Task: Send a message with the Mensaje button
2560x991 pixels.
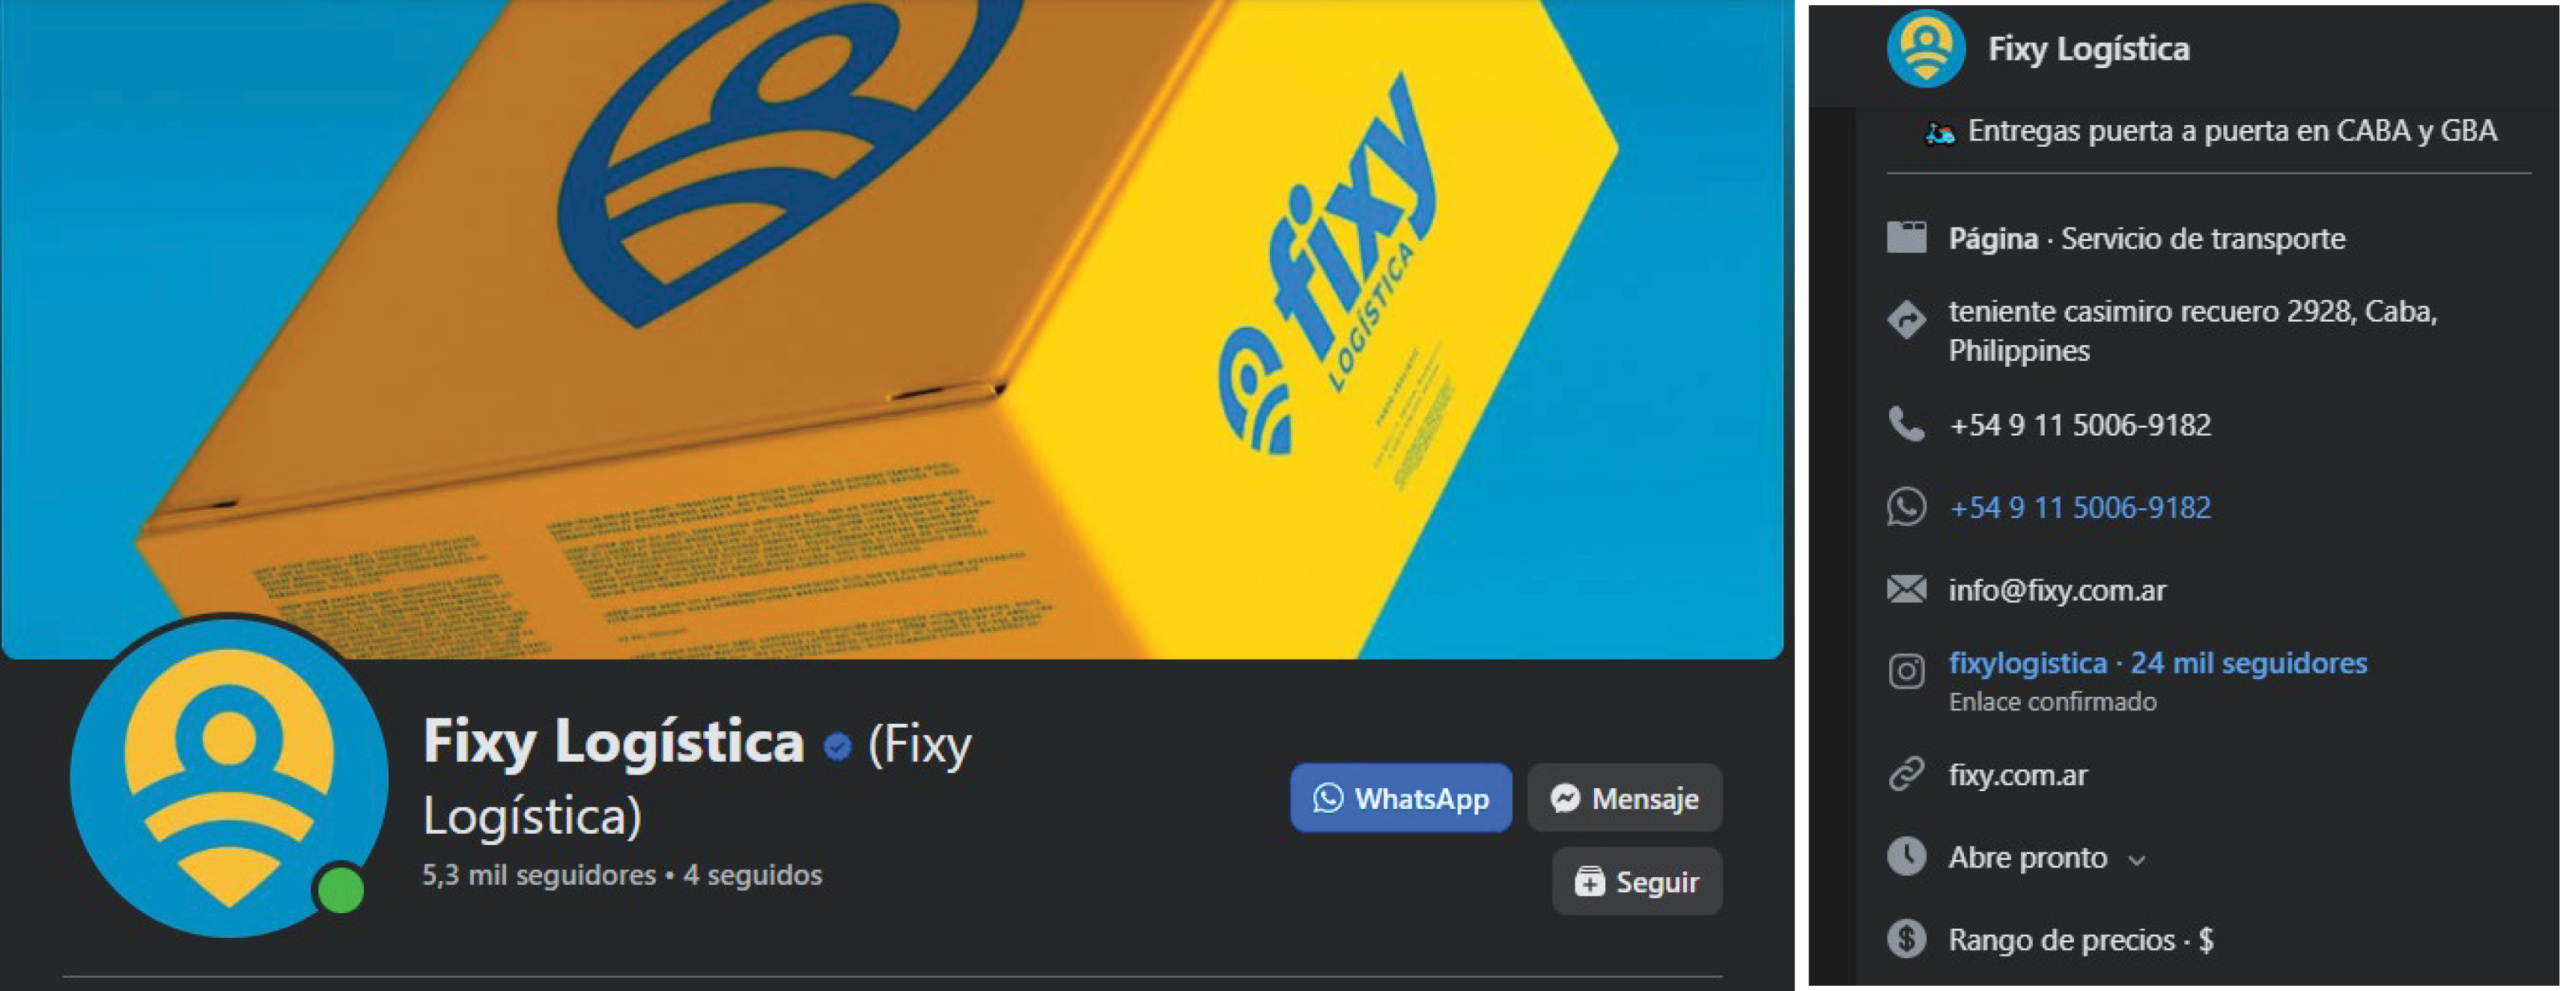Action: coord(1625,798)
